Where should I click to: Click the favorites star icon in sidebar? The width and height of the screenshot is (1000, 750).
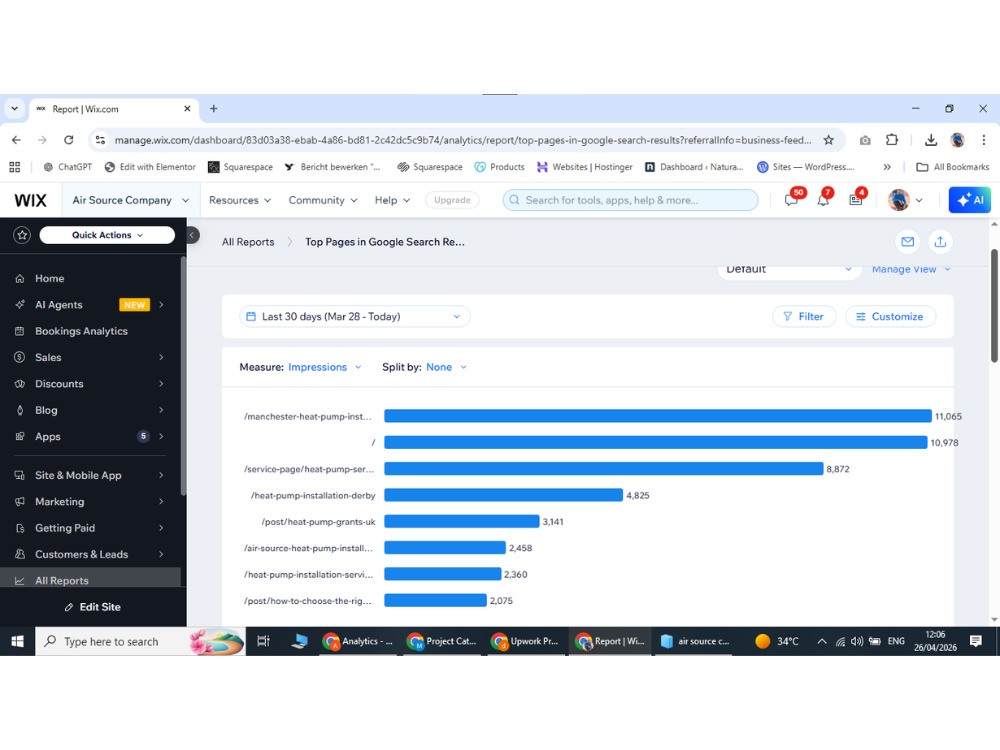pos(22,235)
